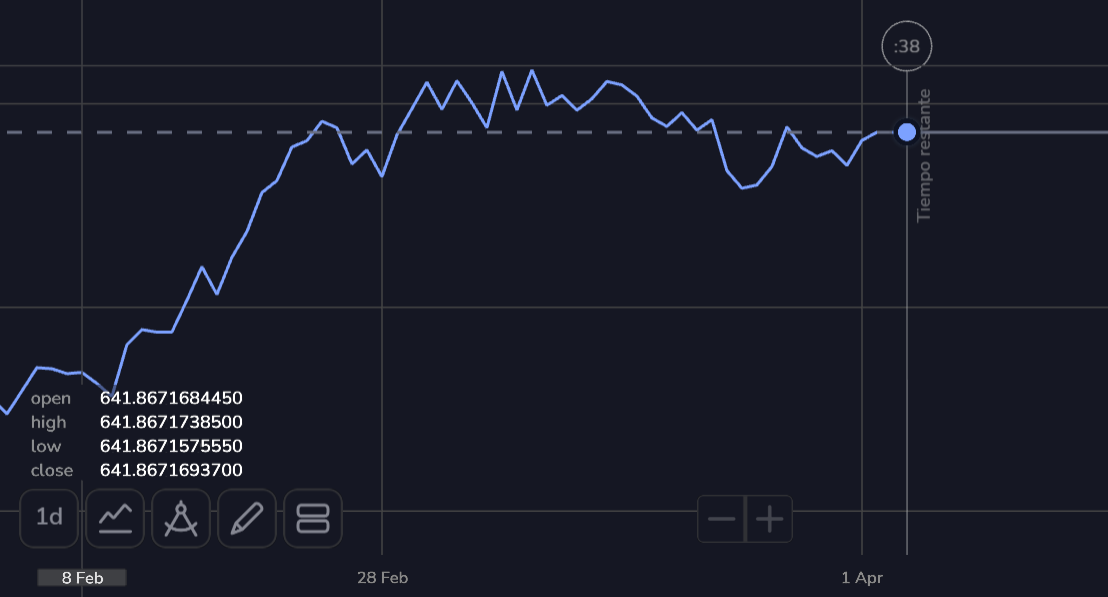Click the 28 Feb axis label
This screenshot has height=597, width=1108.
point(382,577)
